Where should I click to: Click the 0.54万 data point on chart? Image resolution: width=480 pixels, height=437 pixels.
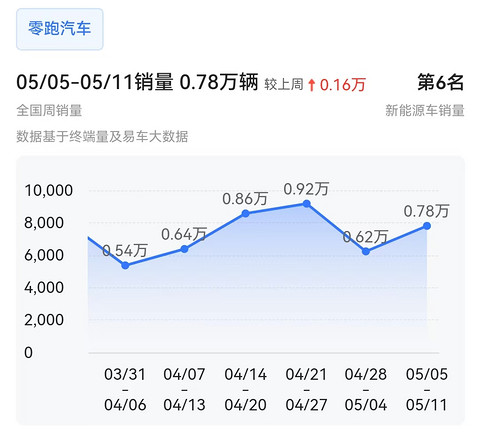pyautogui.click(x=125, y=265)
